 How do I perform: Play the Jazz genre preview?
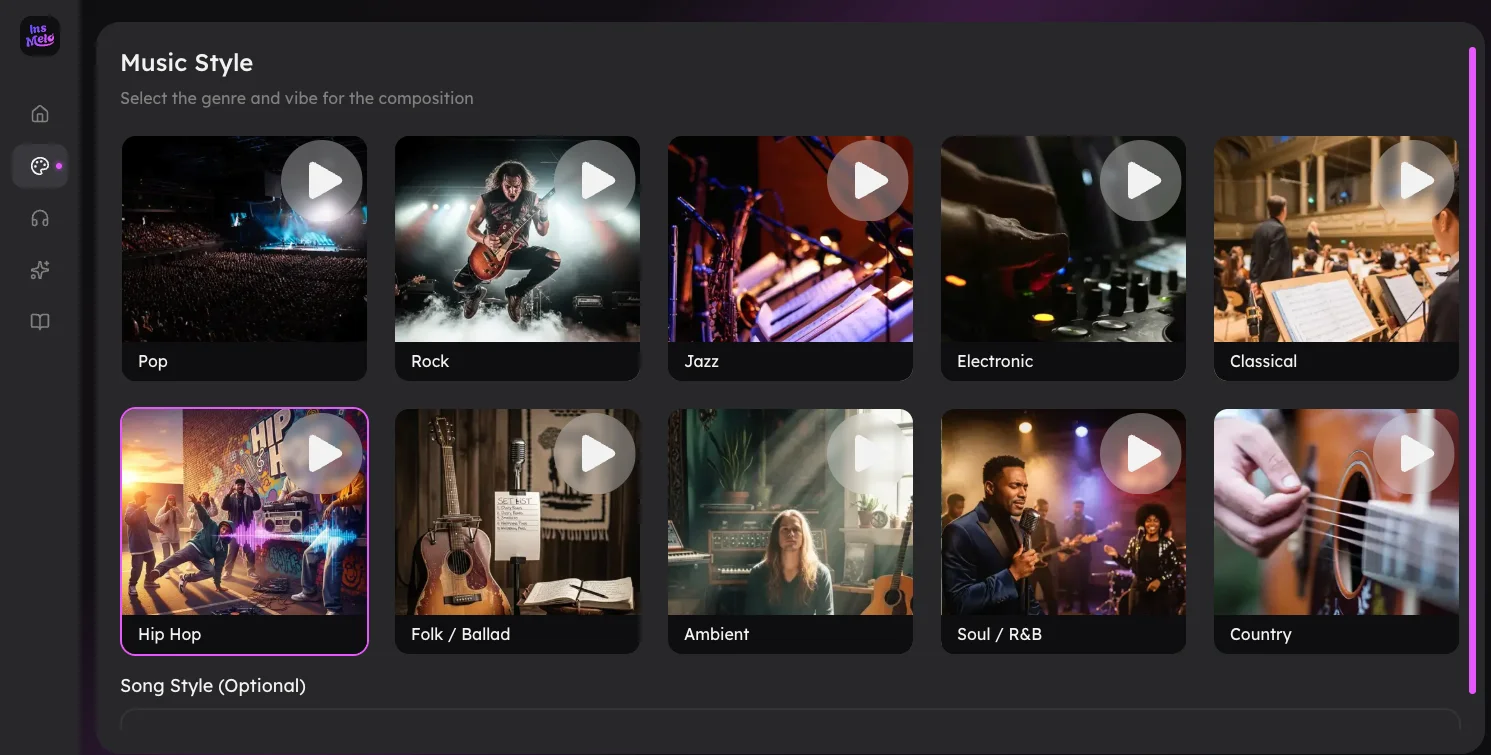point(868,181)
